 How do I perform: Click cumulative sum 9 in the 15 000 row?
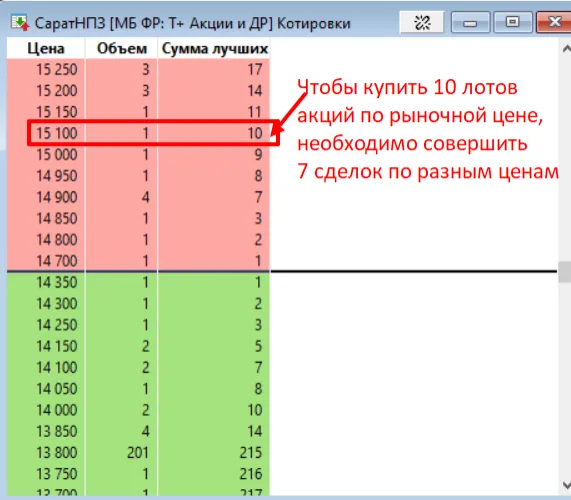(x=258, y=154)
